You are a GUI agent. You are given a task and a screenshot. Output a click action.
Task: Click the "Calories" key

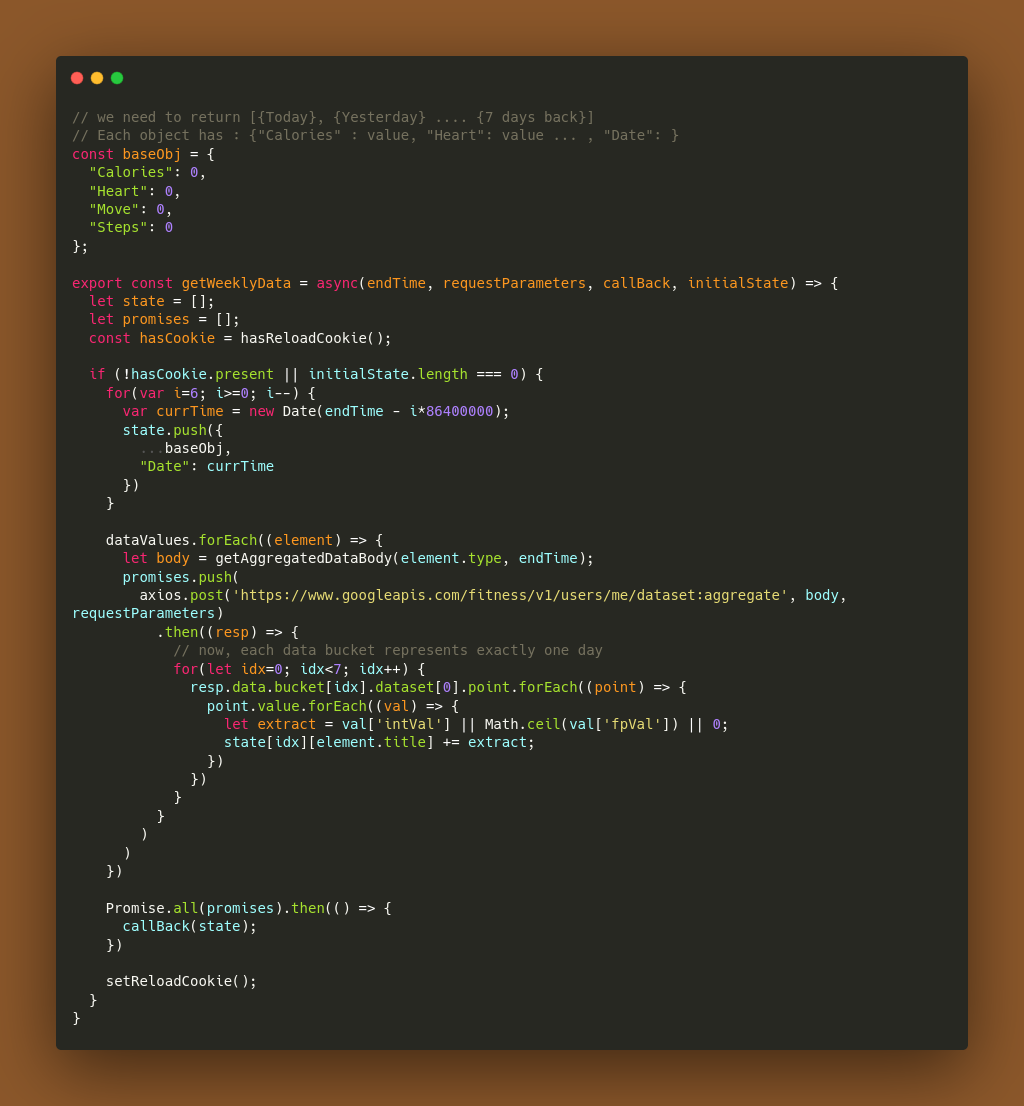click(x=131, y=172)
